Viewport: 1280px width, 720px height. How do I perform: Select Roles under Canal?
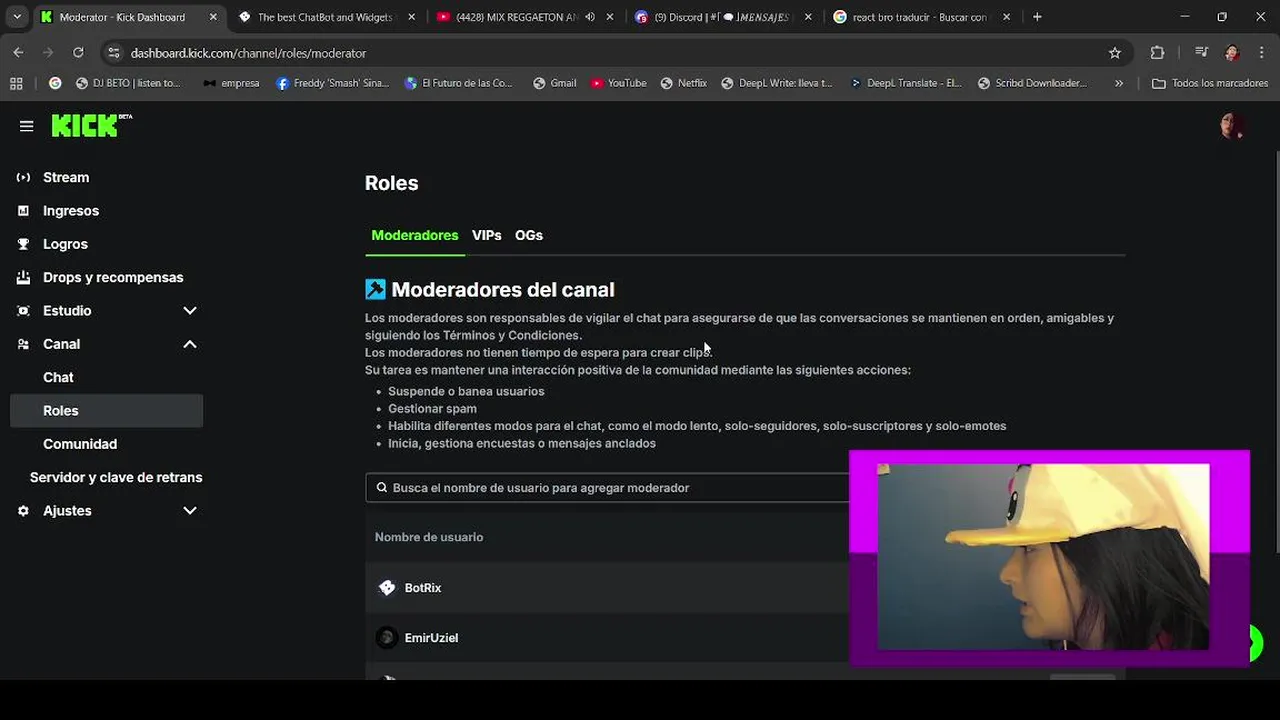(106, 411)
